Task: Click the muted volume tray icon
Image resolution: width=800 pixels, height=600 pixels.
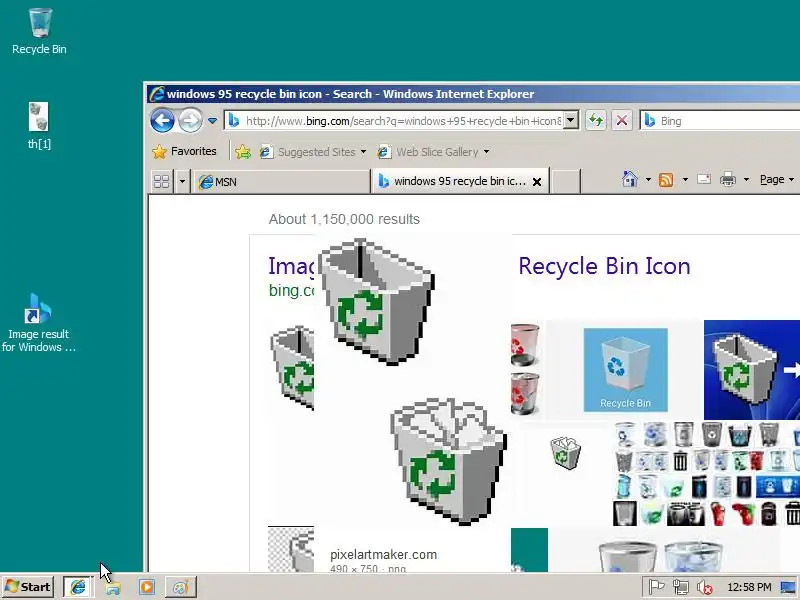Action: click(x=705, y=587)
